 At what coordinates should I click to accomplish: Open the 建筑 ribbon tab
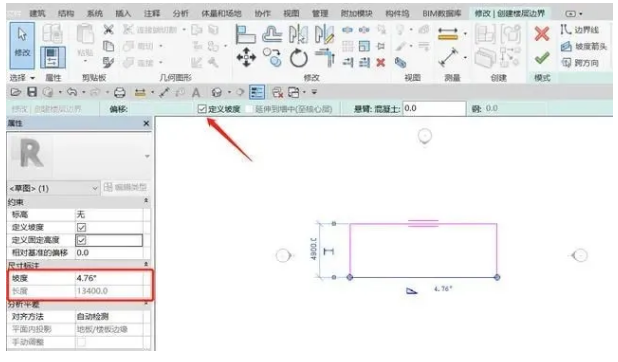pos(37,14)
